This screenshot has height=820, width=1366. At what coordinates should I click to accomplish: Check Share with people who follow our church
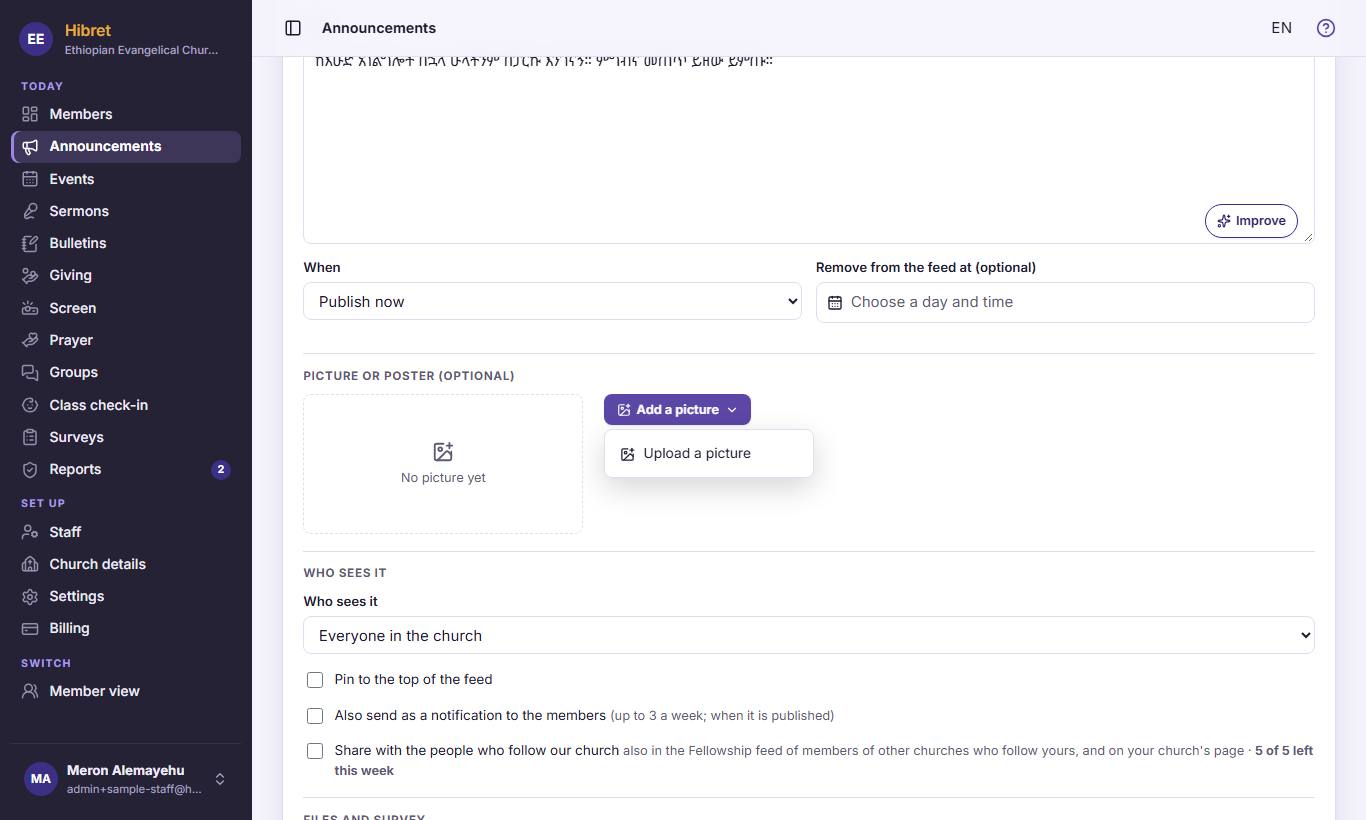[x=315, y=751]
